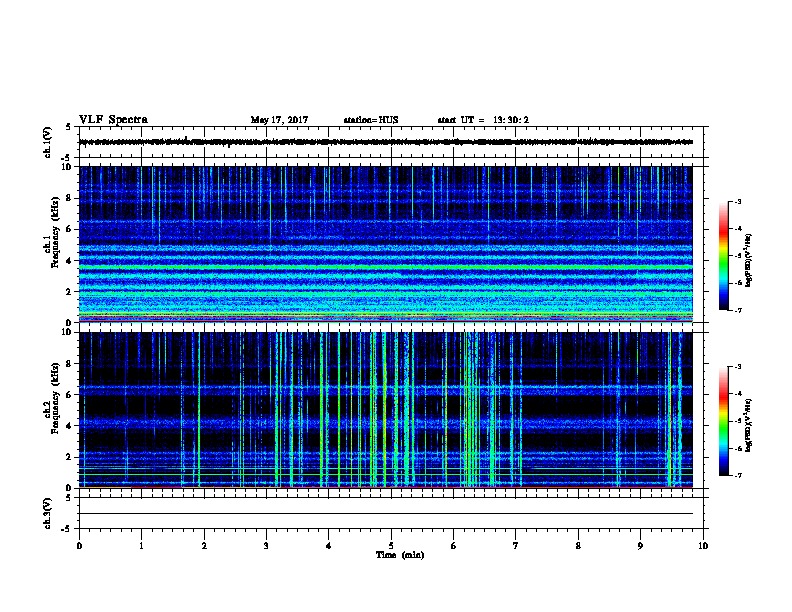Click the ch.1 voltage waveform trace

click(386, 142)
